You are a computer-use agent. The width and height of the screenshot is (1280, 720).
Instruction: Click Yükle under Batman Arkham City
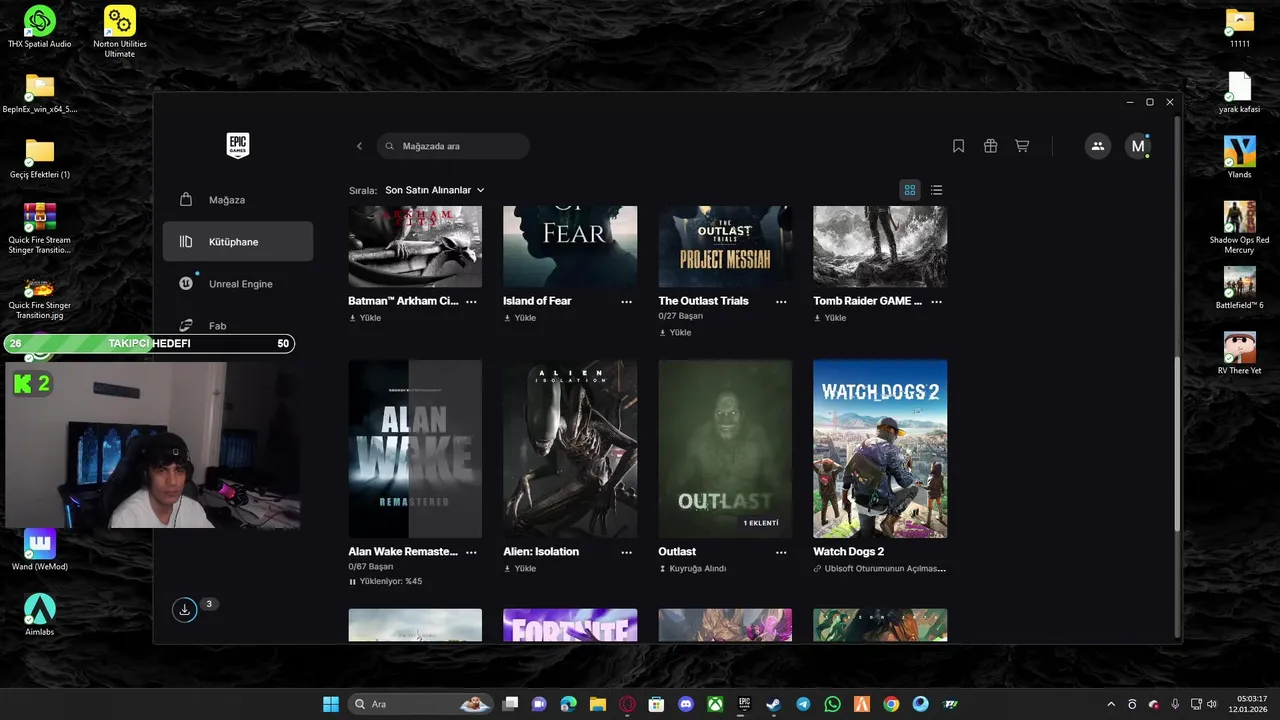(x=364, y=318)
